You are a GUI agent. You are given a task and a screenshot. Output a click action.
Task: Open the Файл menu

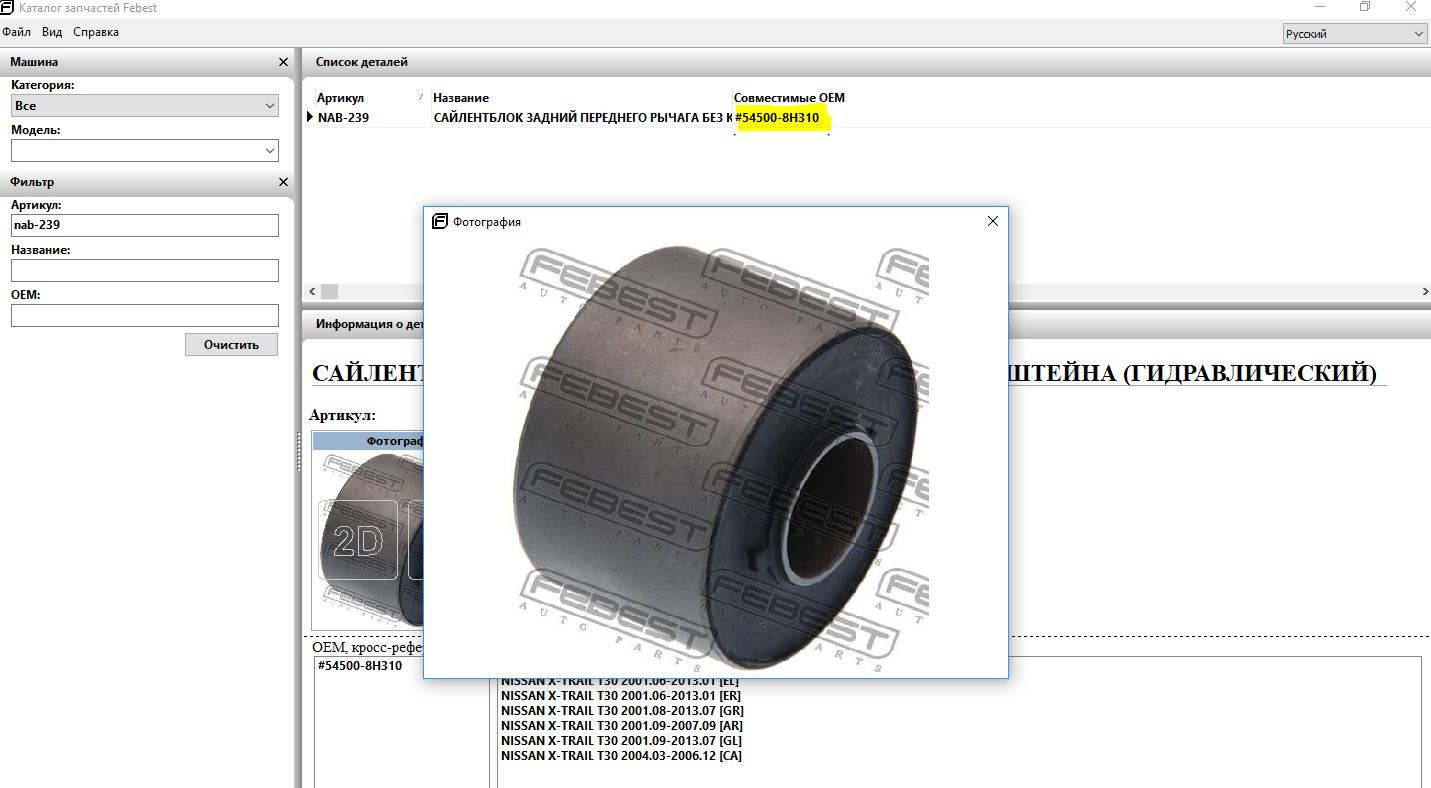16,32
